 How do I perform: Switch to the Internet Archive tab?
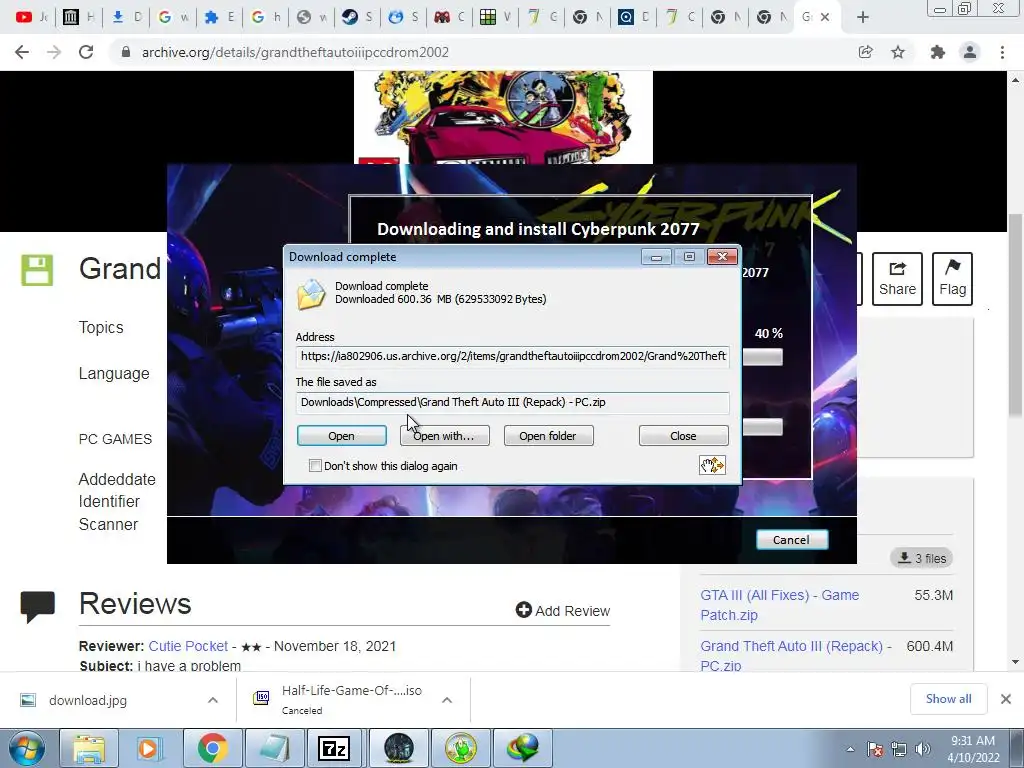coord(78,18)
